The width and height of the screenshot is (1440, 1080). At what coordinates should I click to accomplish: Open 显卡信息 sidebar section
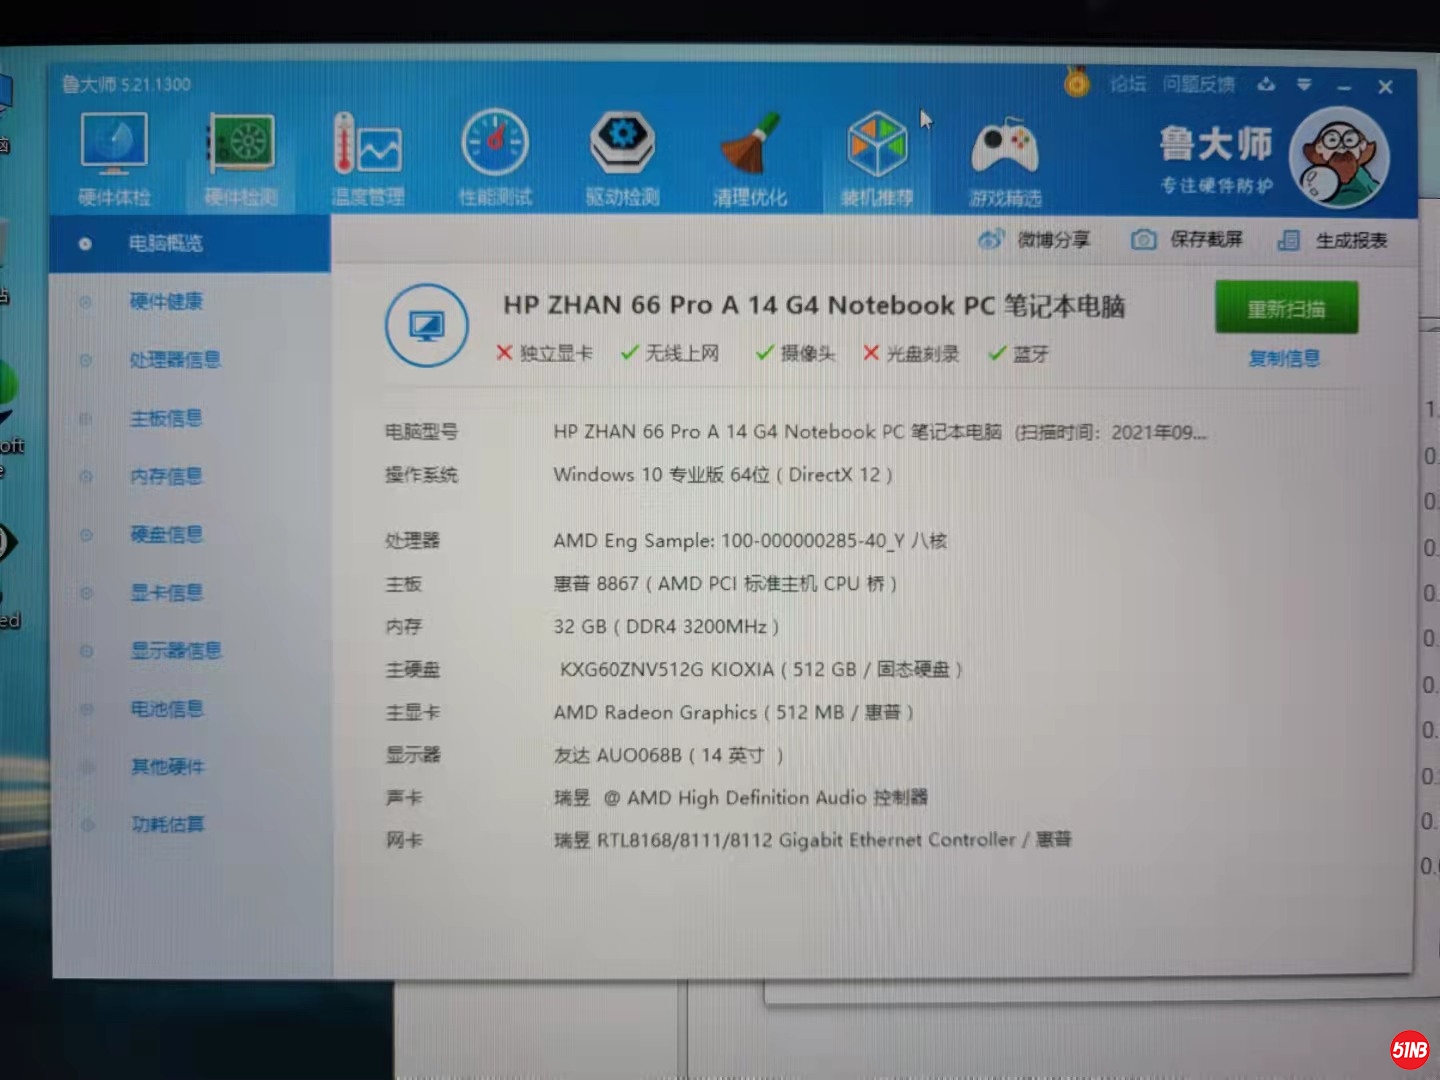(166, 592)
